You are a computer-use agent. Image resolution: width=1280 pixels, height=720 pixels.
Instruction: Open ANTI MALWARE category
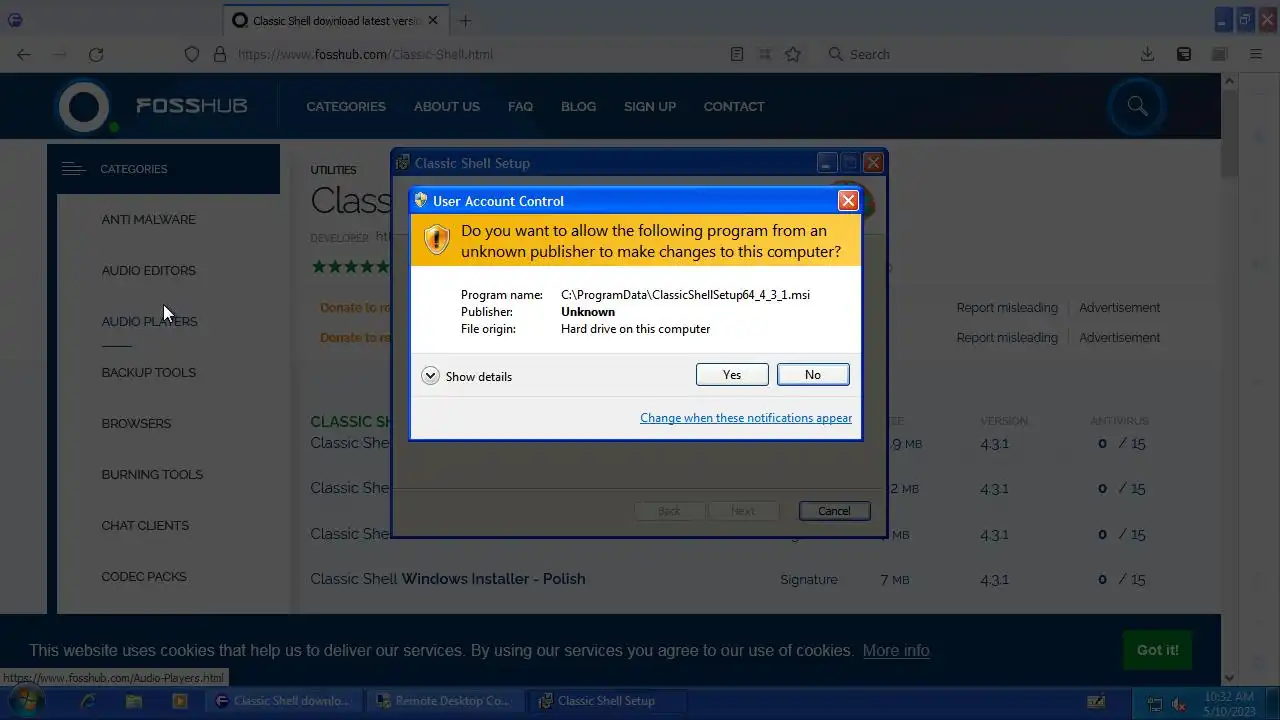coord(148,219)
